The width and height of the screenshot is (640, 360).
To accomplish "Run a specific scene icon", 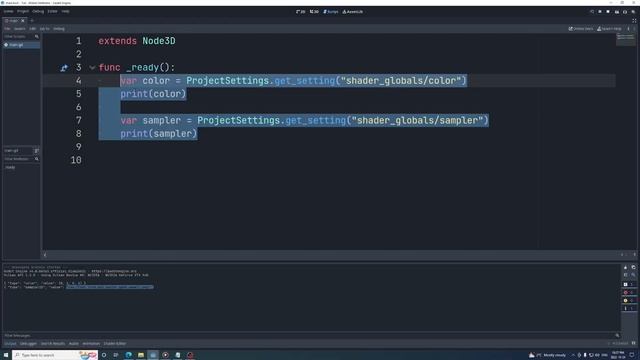I will [625, 12].
